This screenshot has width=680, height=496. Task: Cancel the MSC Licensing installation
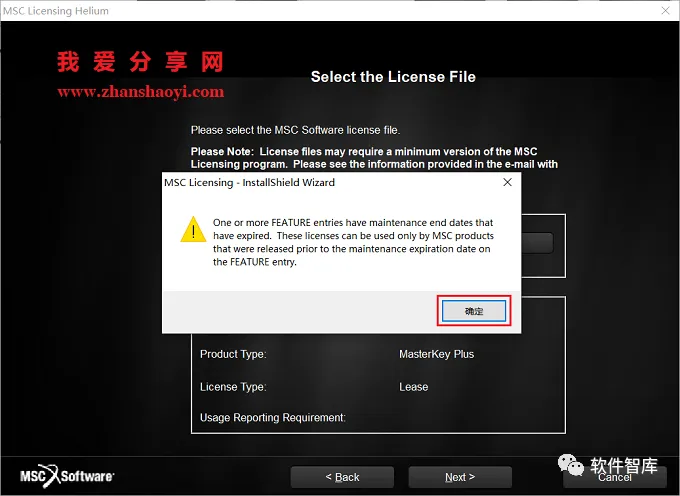pos(615,477)
